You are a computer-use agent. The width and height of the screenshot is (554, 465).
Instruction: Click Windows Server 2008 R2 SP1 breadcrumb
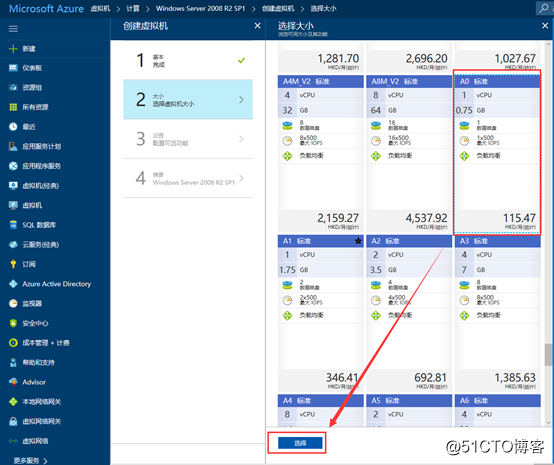pos(200,8)
